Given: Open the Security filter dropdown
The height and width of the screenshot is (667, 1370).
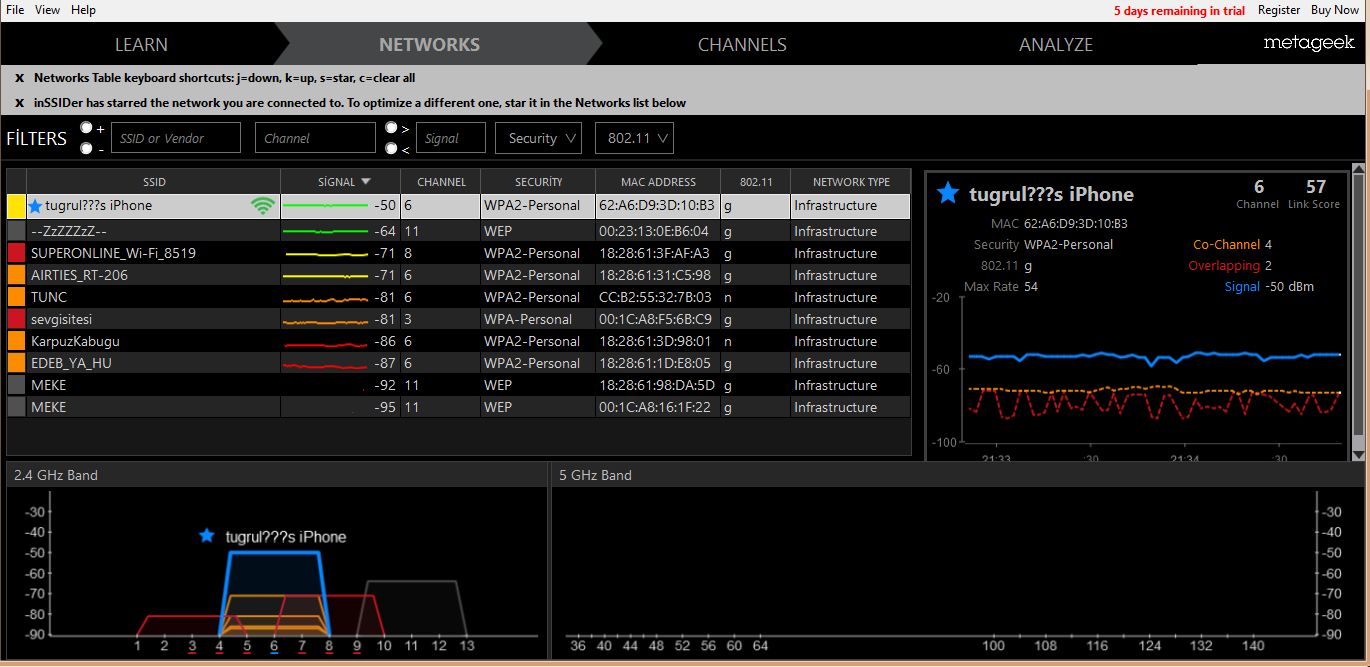Looking at the screenshot, I should coord(538,138).
